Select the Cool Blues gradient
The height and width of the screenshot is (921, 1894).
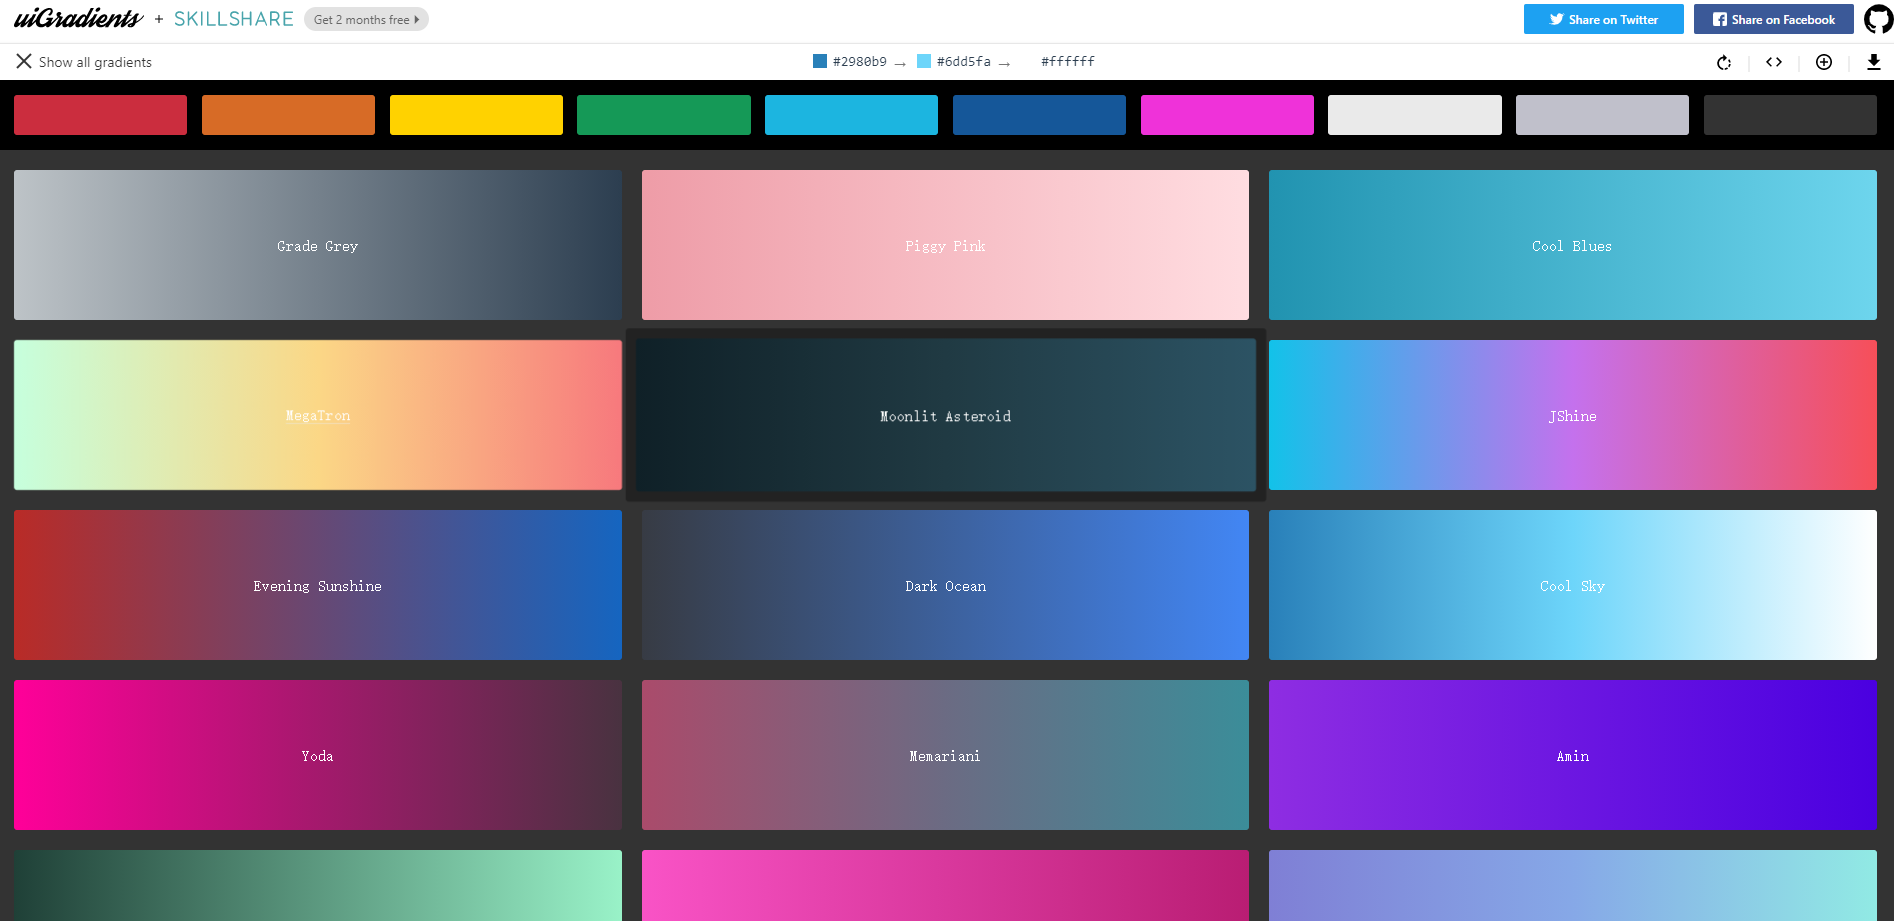[1573, 245]
